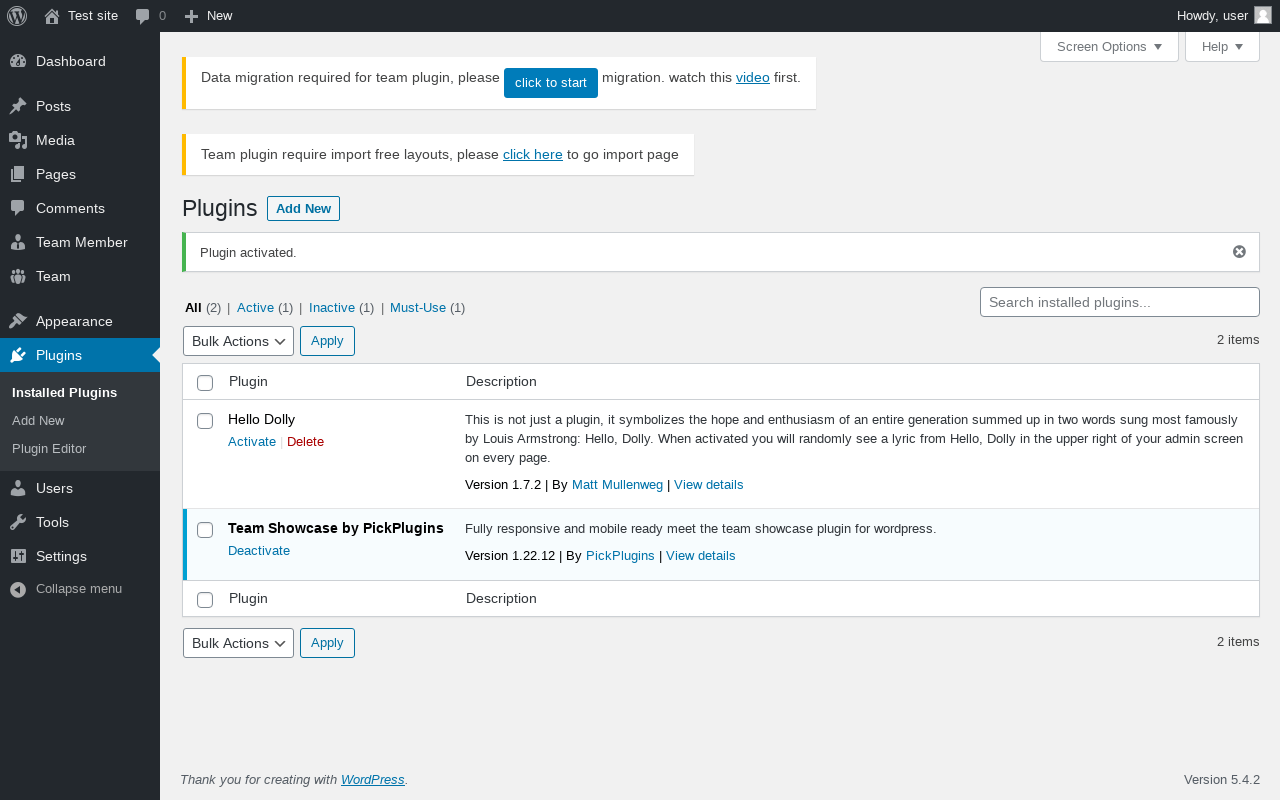Click the Description column header at the top
This screenshot has height=800, width=1280.
(501, 382)
